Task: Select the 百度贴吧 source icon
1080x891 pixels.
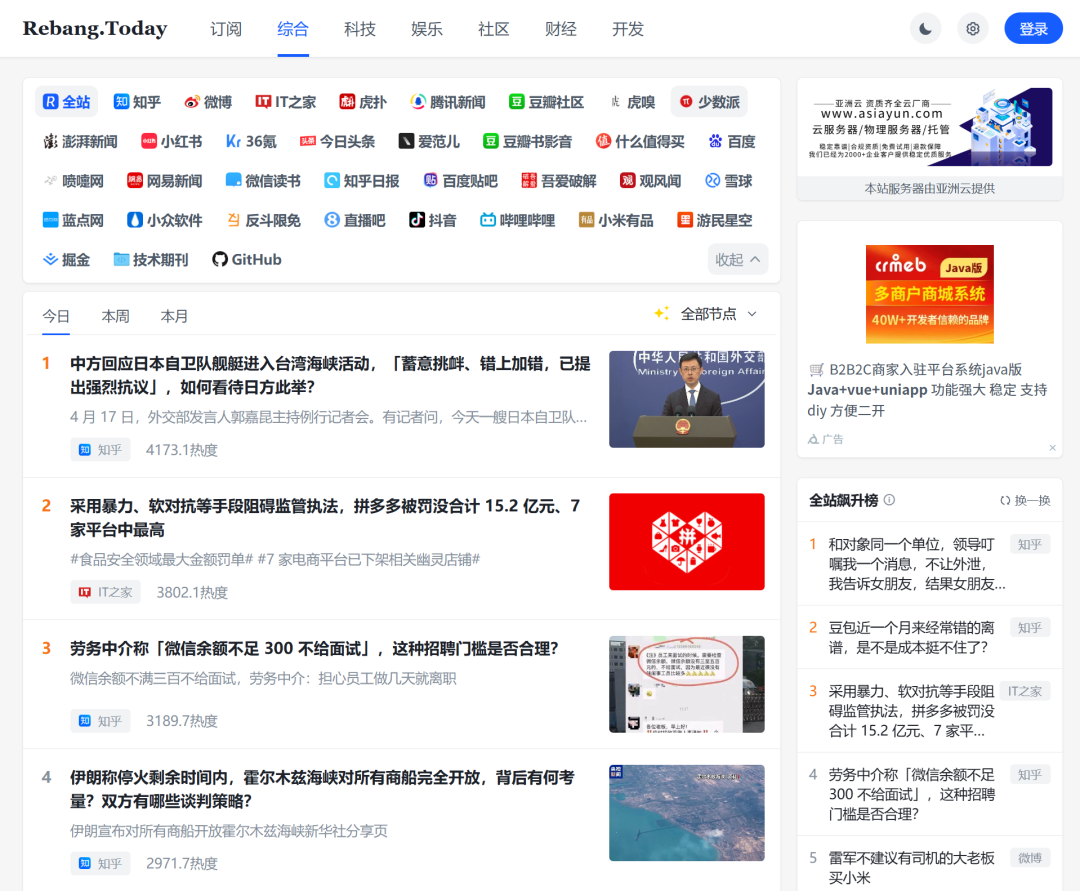Action: pyautogui.click(x=460, y=180)
